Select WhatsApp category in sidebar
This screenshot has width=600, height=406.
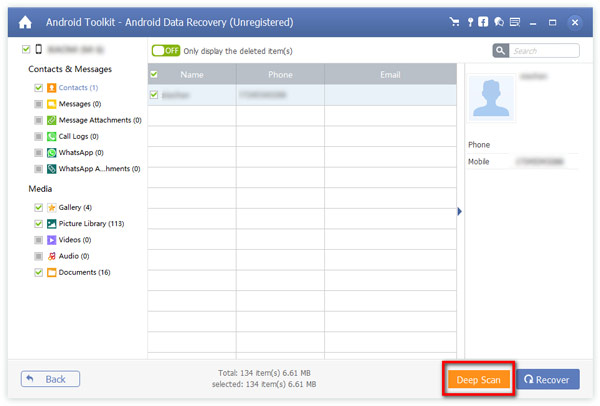[81, 152]
